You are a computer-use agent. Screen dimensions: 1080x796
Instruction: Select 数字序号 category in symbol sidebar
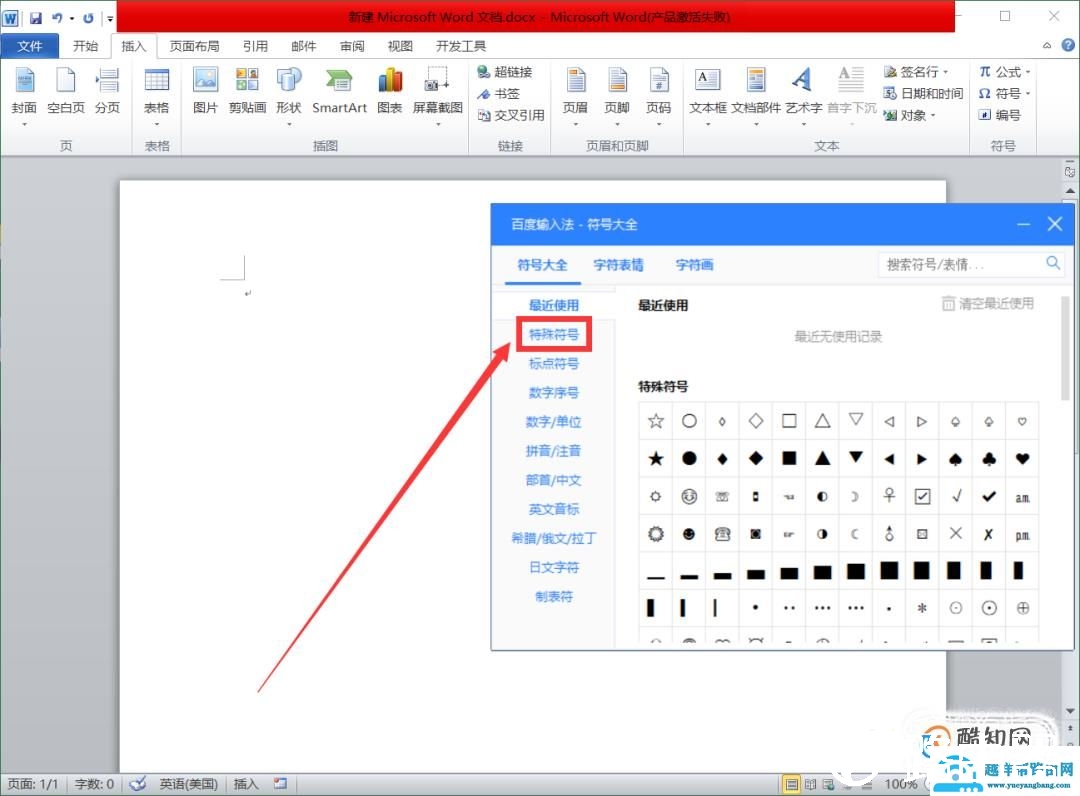[554, 392]
